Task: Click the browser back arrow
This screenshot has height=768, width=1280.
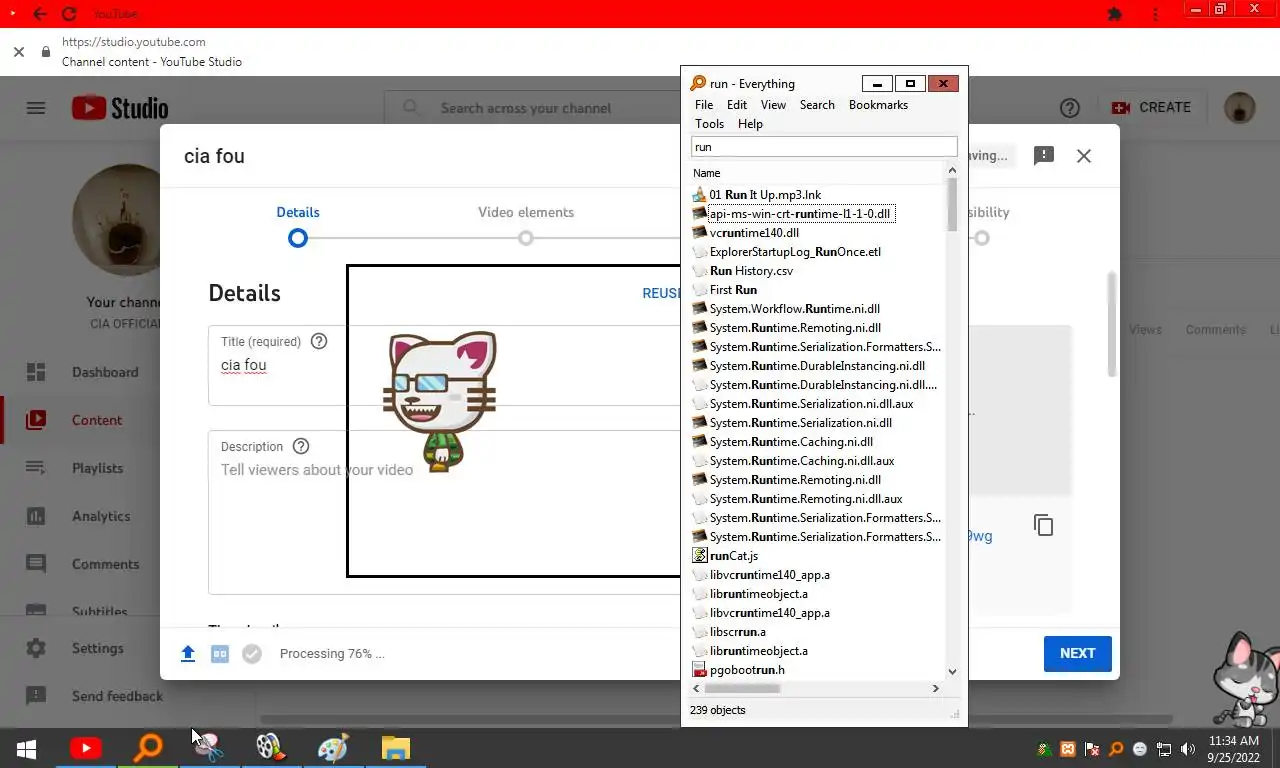Action: 39,14
